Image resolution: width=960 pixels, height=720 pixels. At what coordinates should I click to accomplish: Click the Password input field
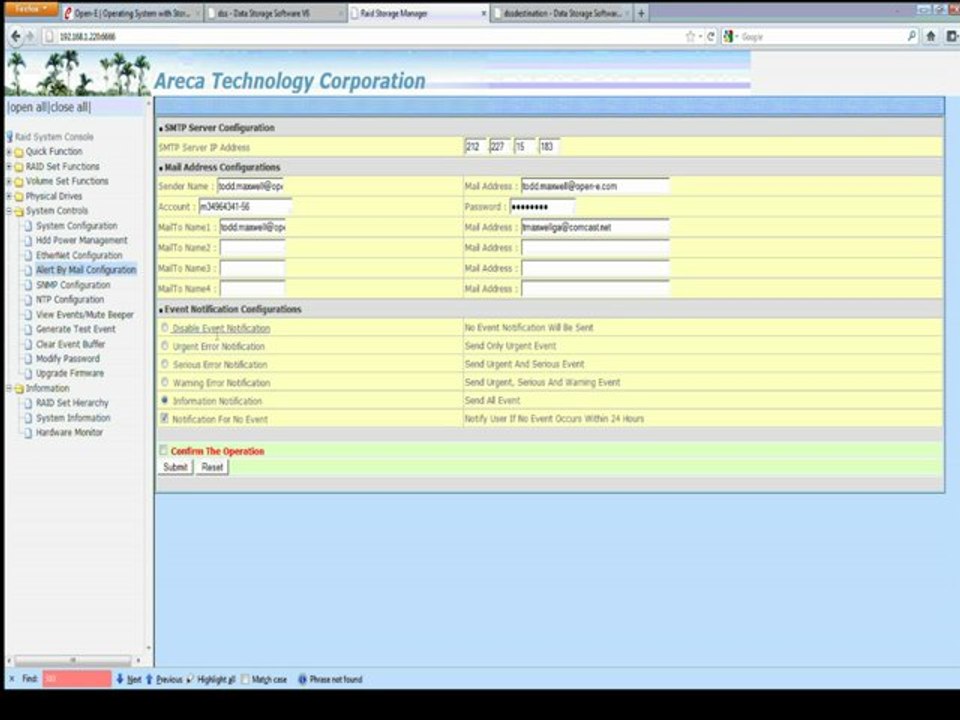(542, 207)
